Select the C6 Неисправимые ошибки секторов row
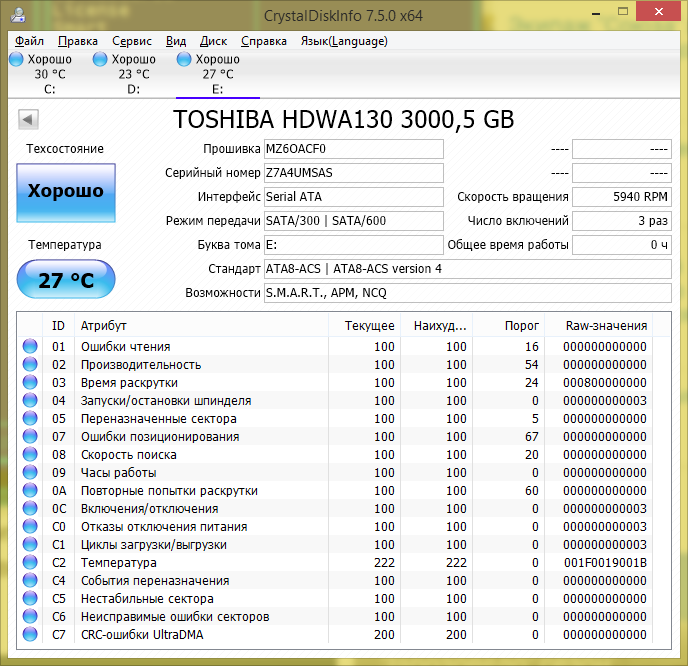The height and width of the screenshot is (666, 688). click(x=344, y=616)
